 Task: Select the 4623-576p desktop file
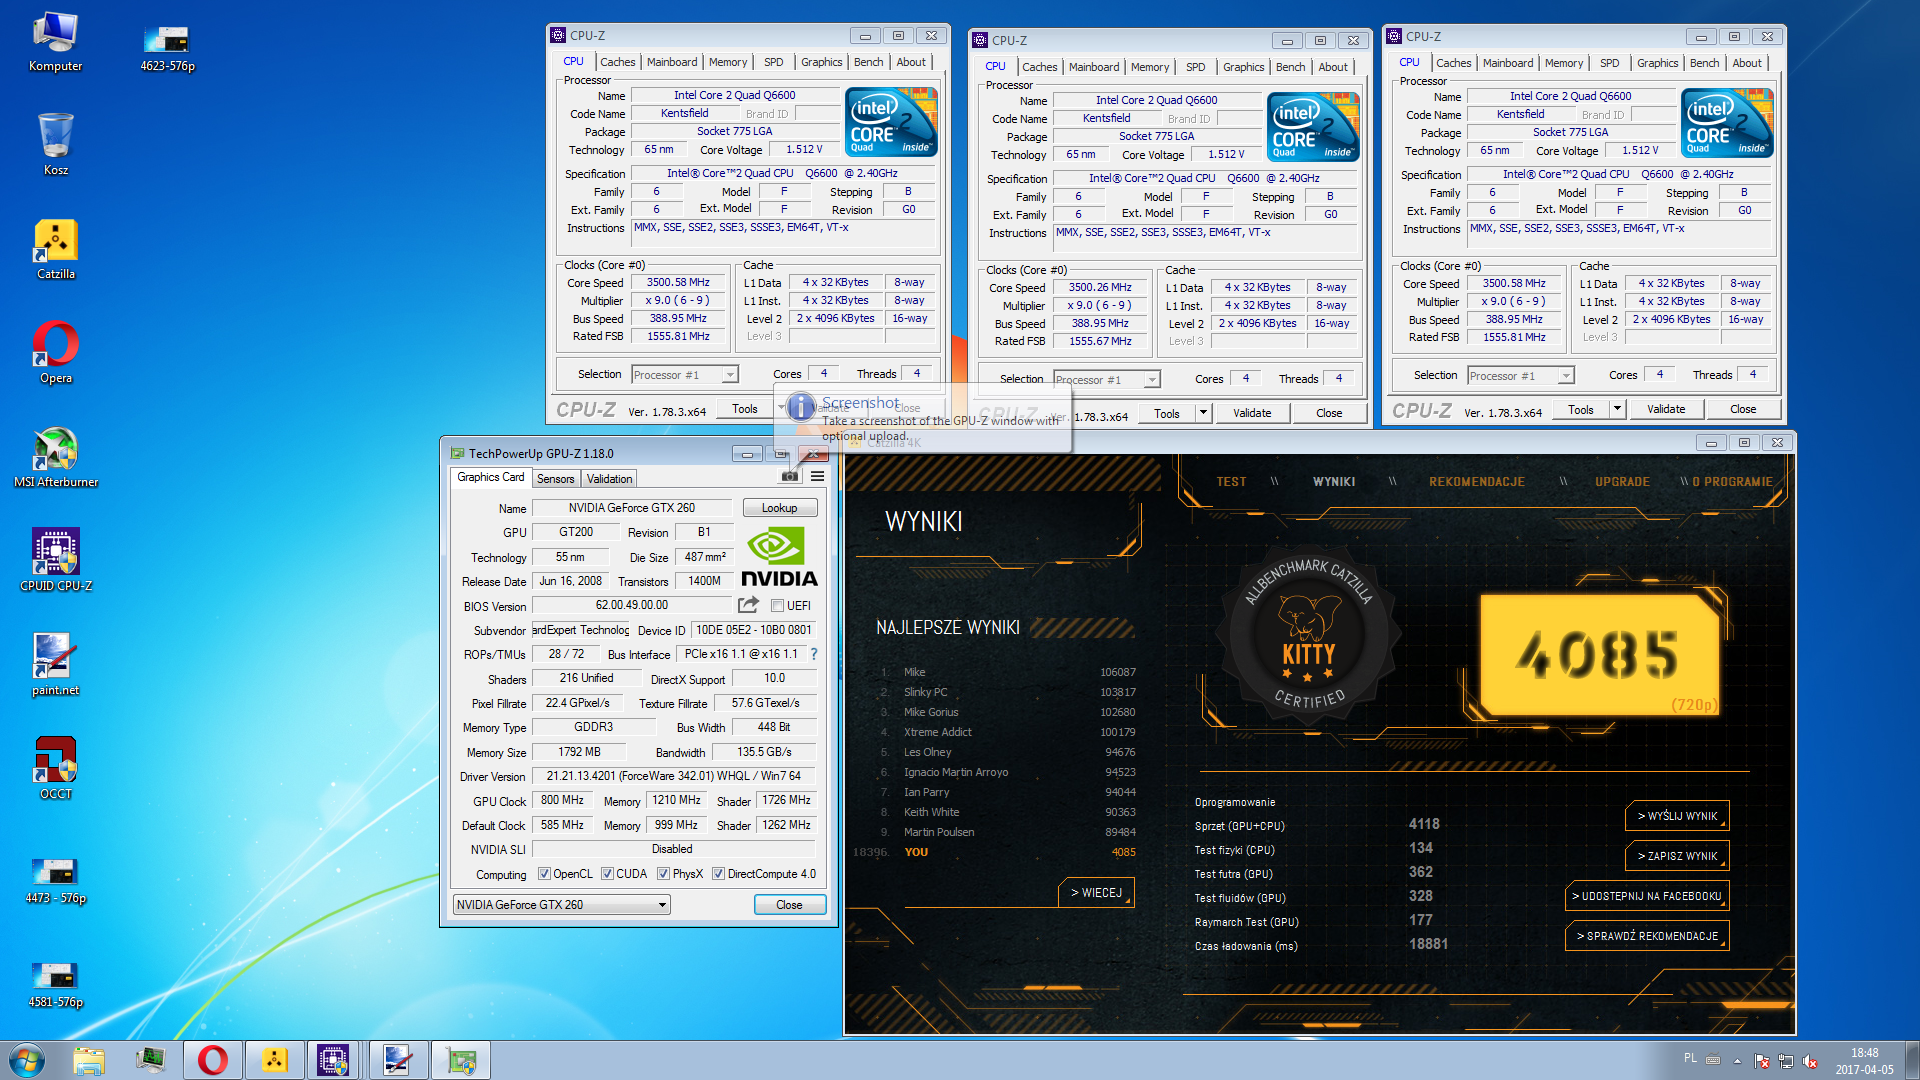[x=167, y=48]
